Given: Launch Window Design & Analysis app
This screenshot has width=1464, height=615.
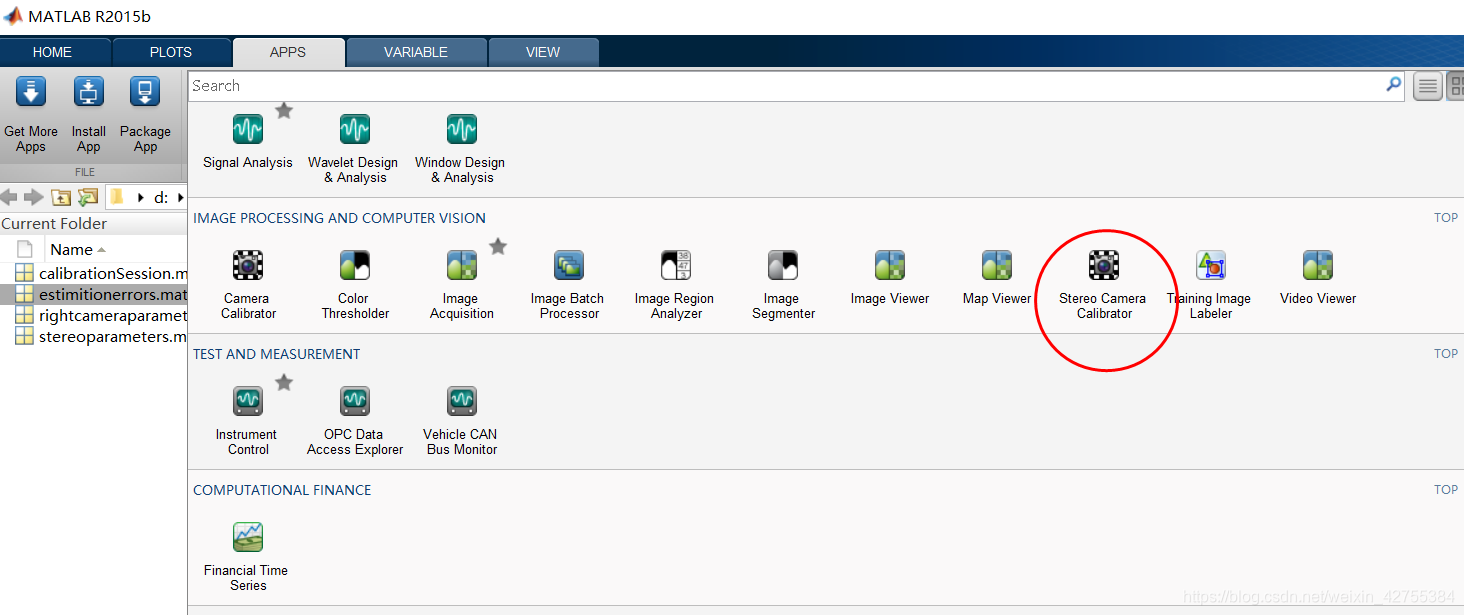Looking at the screenshot, I should (x=461, y=147).
